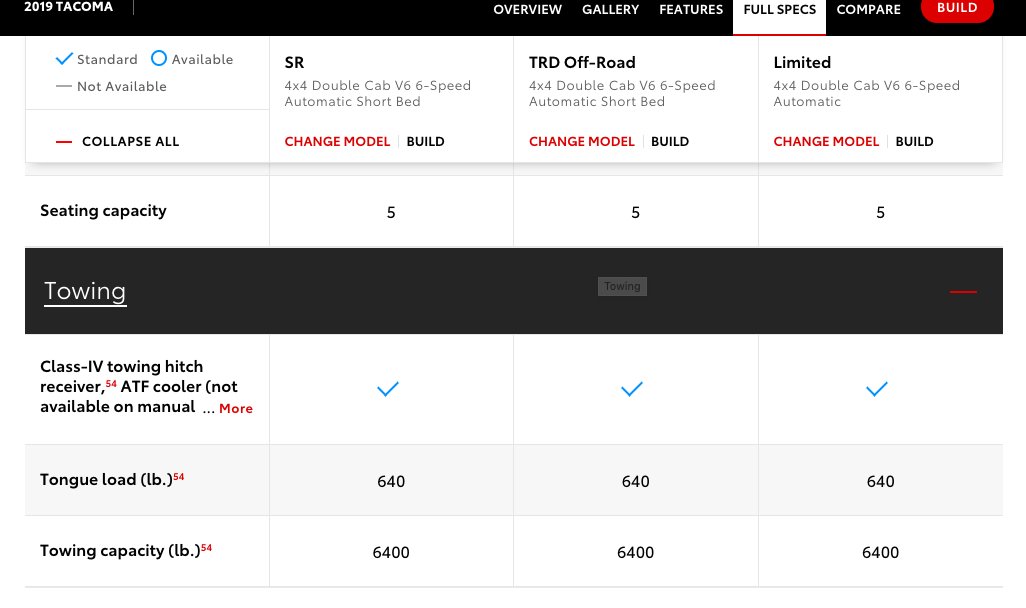
Task: Click the Towing capacity (lb.) label
Action: [120, 551]
